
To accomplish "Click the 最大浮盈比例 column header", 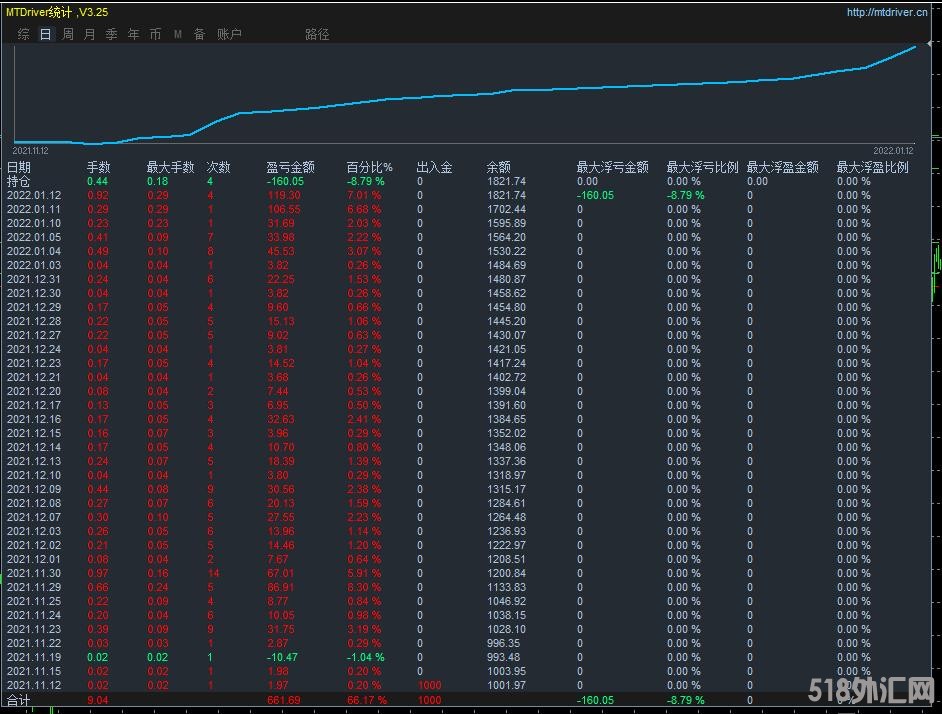I will (873, 167).
